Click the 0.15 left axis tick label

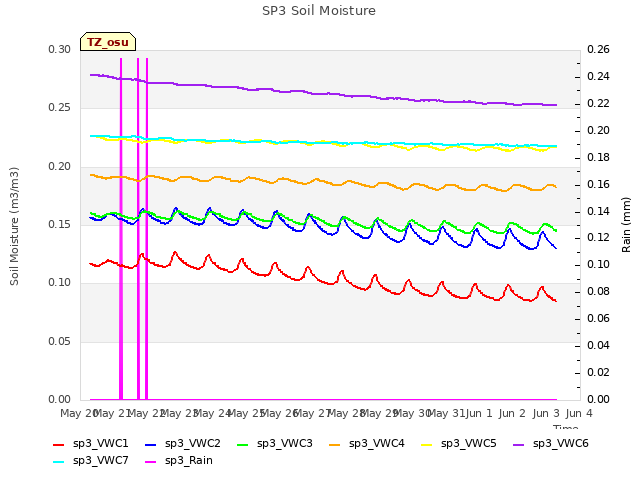pos(60,224)
